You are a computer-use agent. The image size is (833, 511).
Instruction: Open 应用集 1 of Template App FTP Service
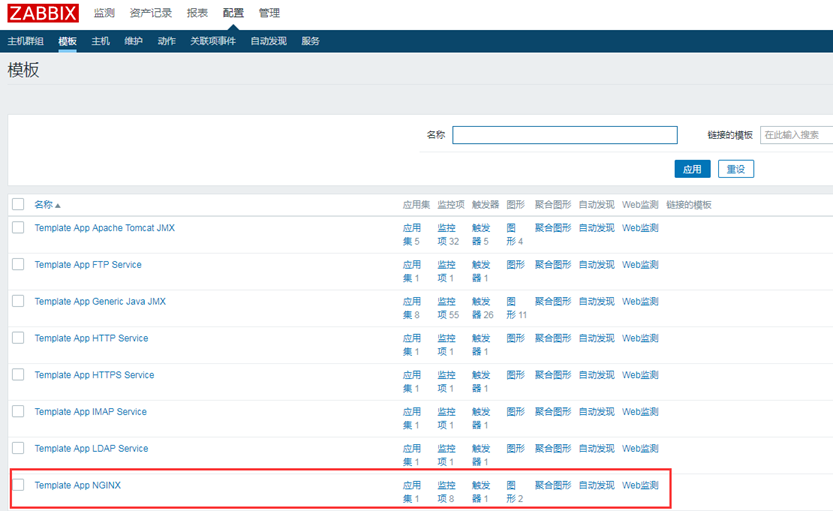tap(412, 271)
